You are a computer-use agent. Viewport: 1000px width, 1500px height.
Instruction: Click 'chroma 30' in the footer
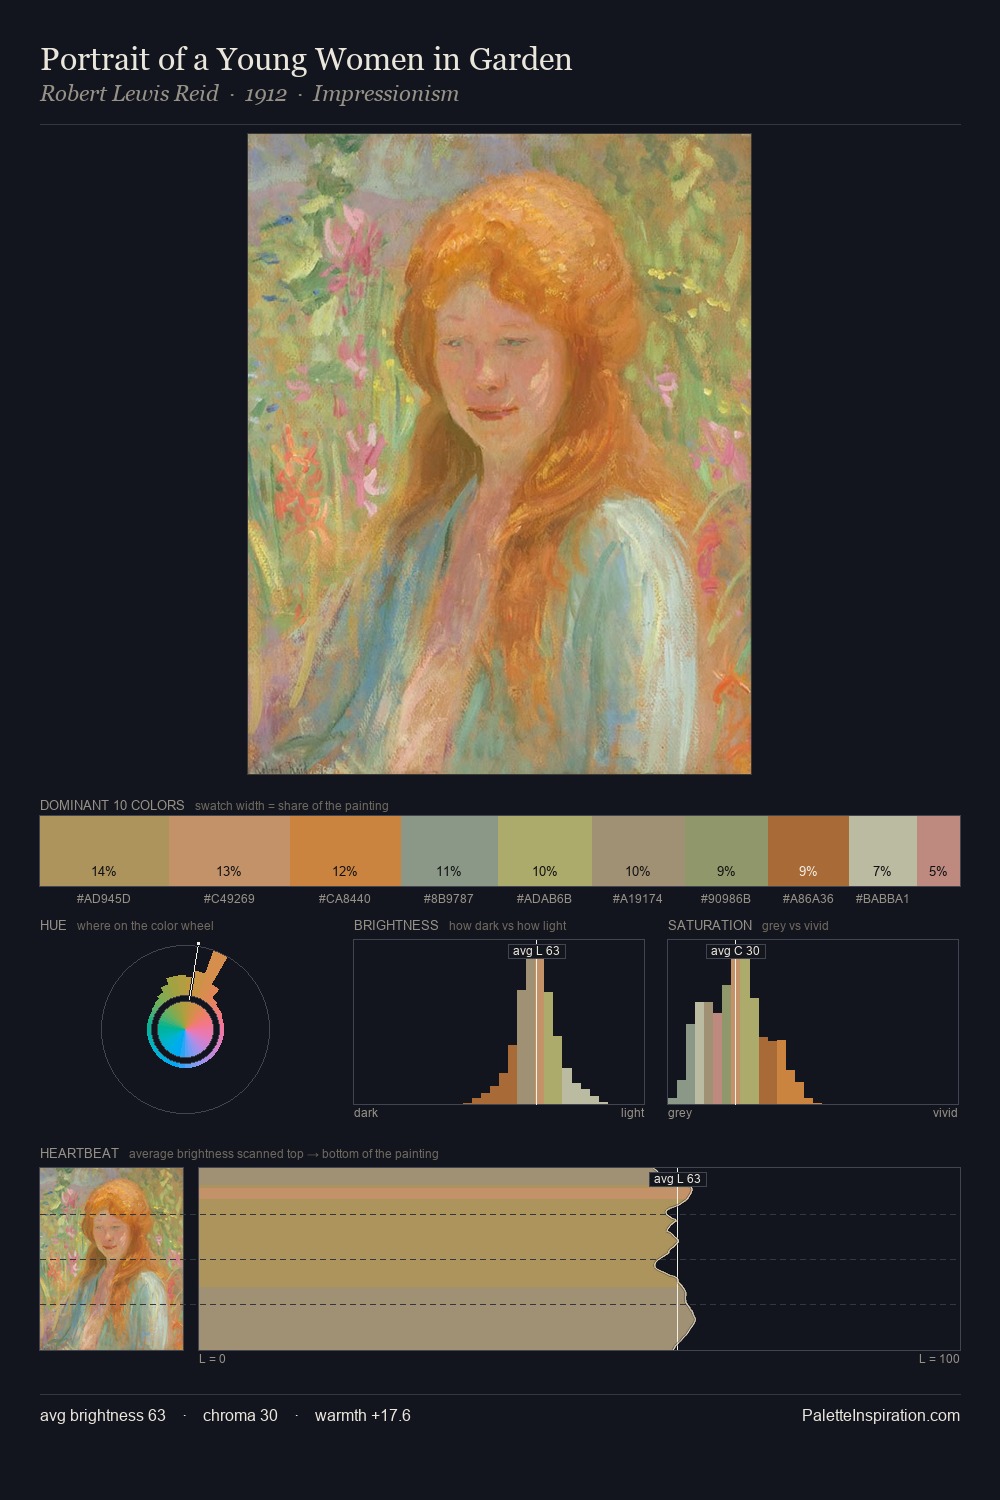pyautogui.click(x=240, y=1415)
